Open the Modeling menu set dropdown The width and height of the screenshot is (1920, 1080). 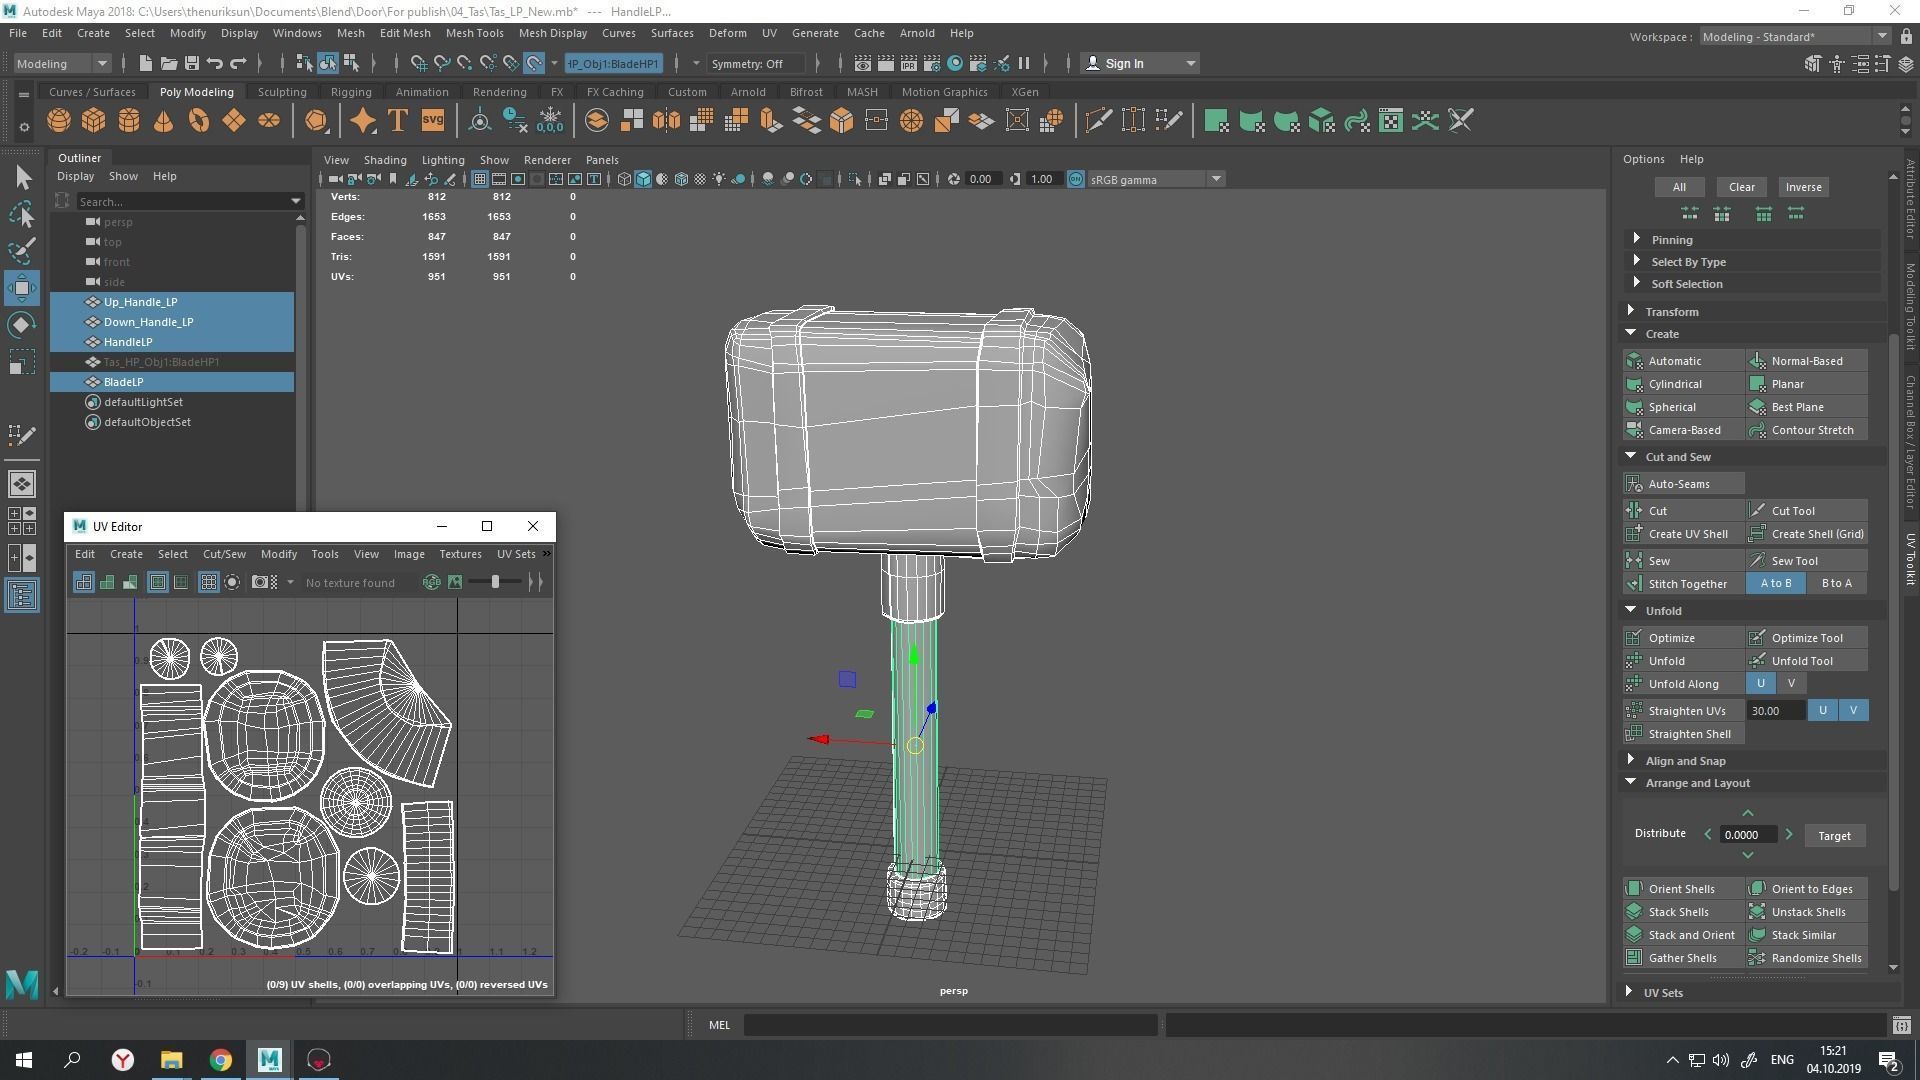pos(62,63)
